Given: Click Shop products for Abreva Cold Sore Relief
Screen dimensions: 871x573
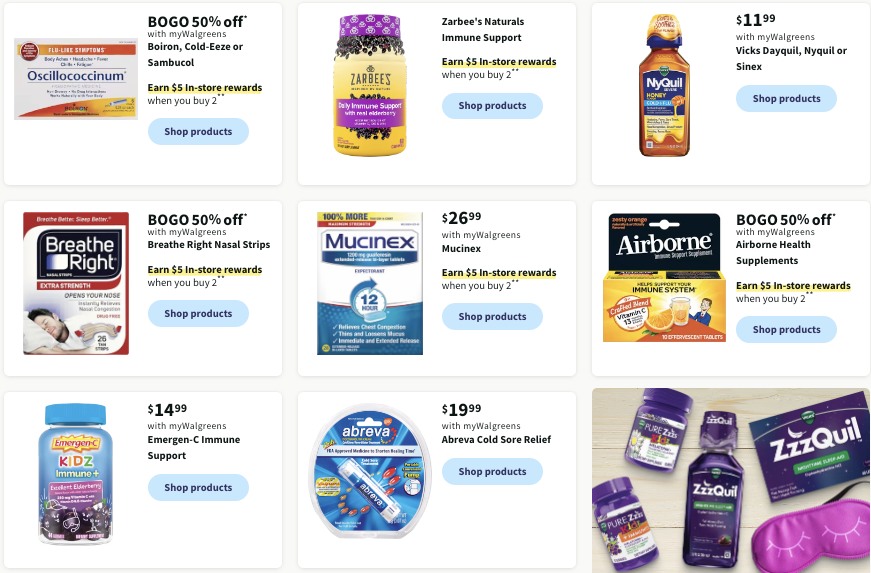Looking at the screenshot, I should [x=492, y=471].
